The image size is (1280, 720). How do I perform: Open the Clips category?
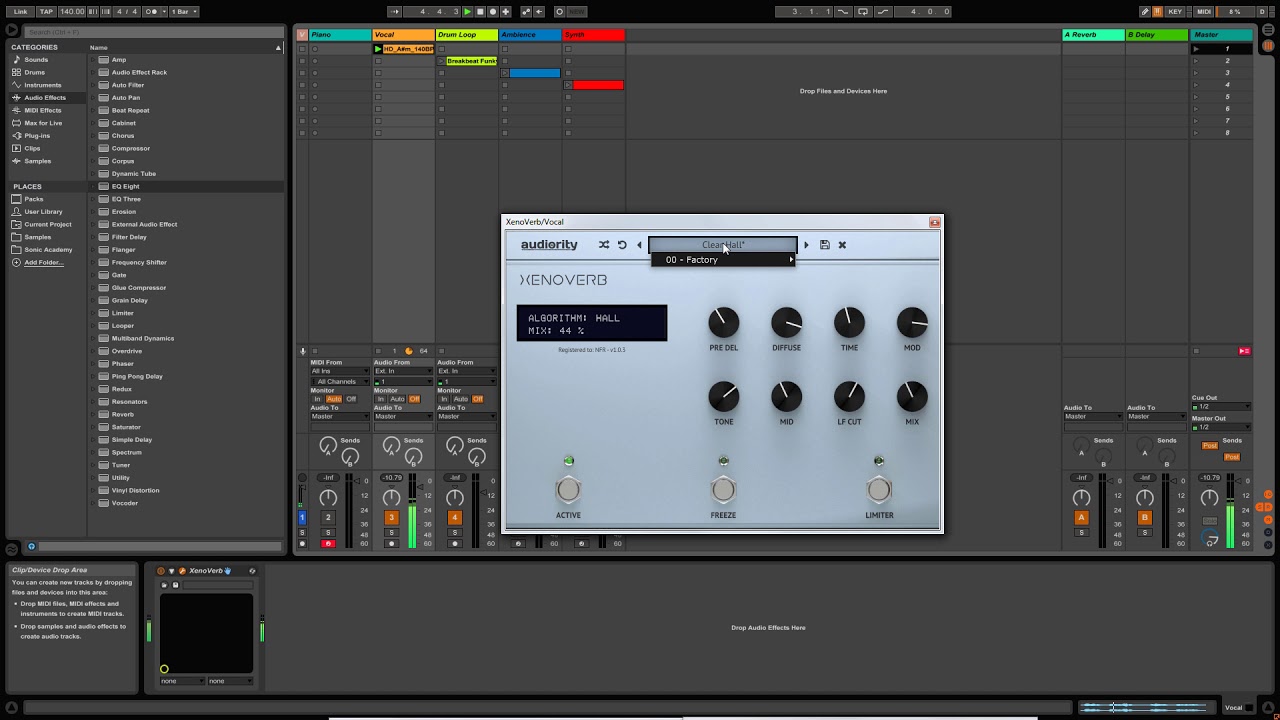pyautogui.click(x=32, y=148)
